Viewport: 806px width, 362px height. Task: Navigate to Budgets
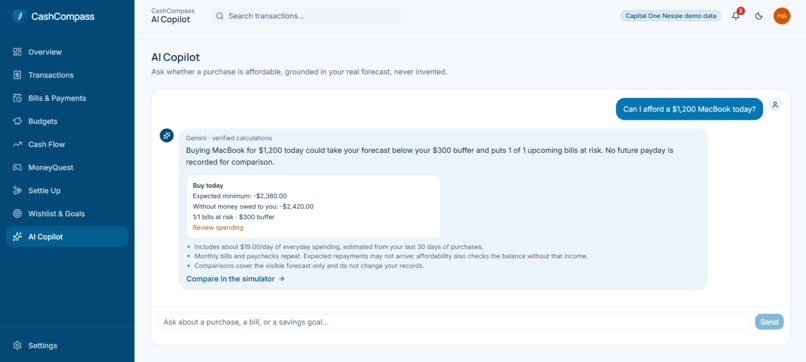(67, 121)
